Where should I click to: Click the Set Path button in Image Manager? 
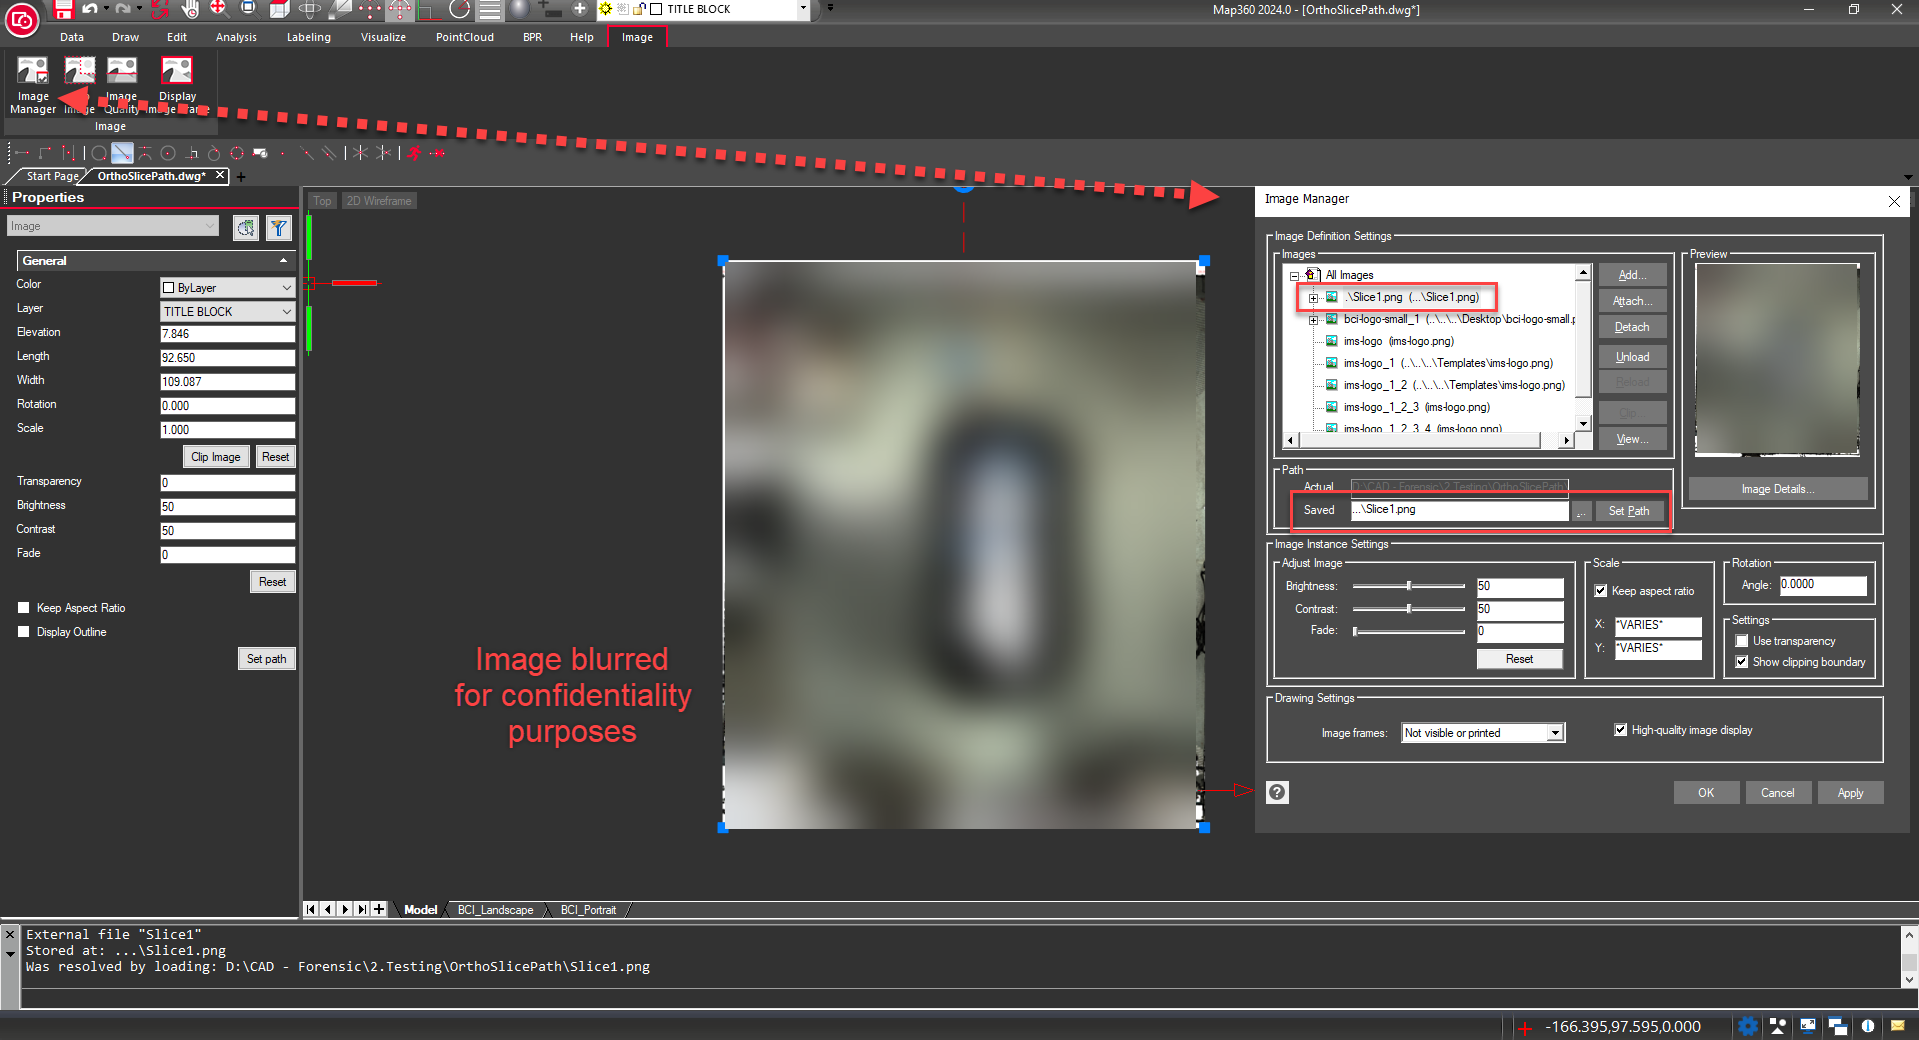pyautogui.click(x=1629, y=511)
